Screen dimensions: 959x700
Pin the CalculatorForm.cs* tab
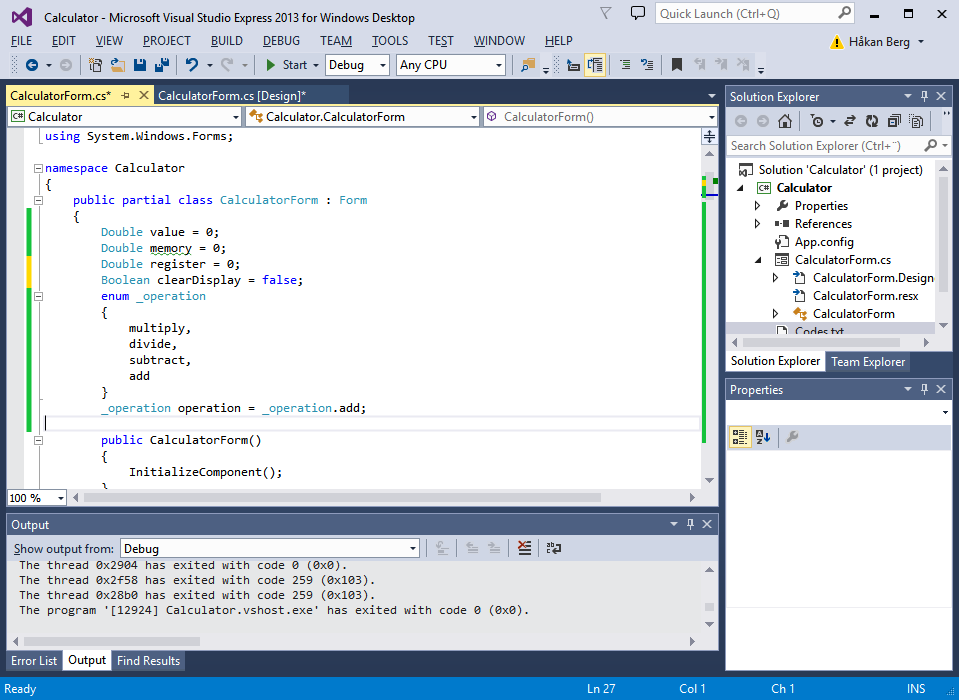click(x=125, y=95)
